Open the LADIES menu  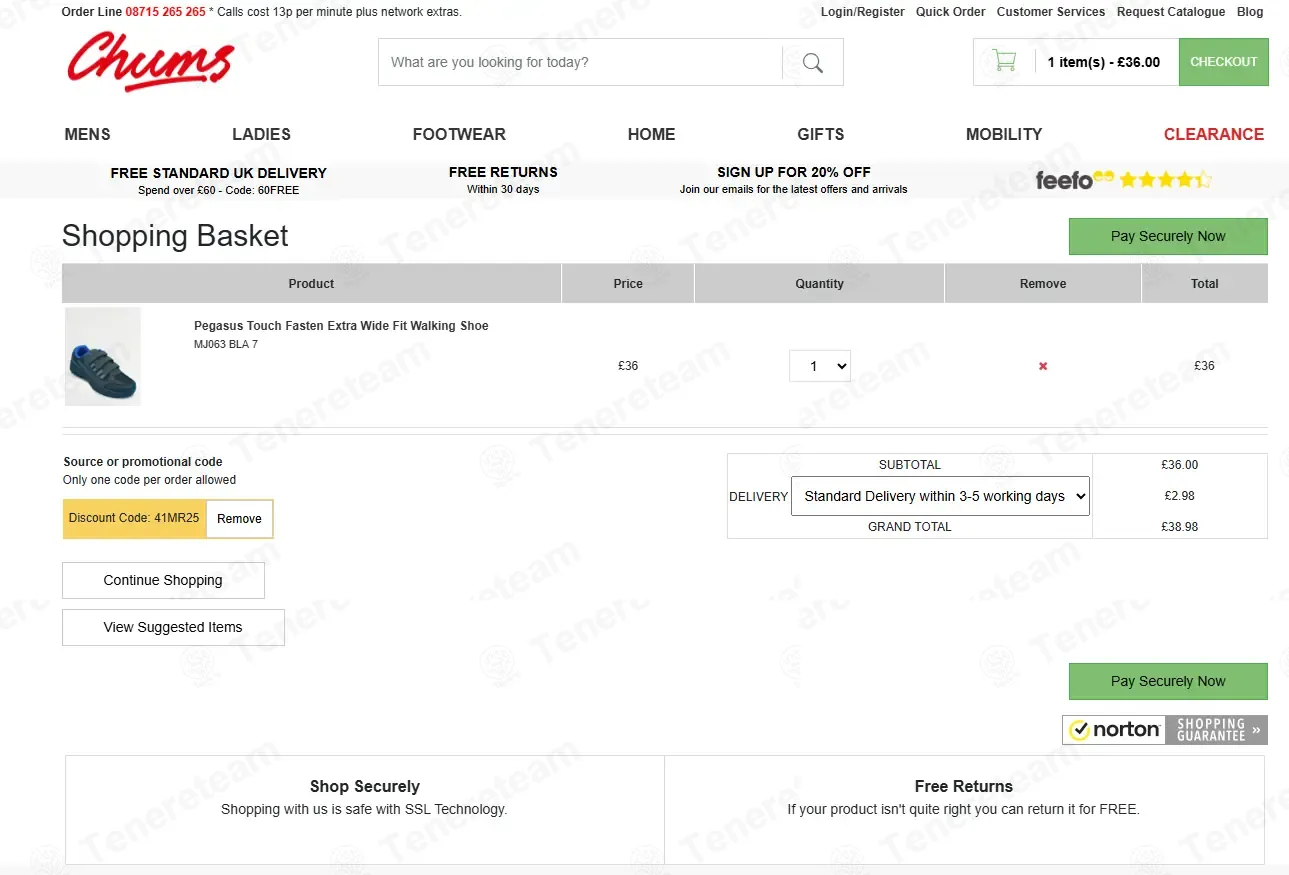261,134
